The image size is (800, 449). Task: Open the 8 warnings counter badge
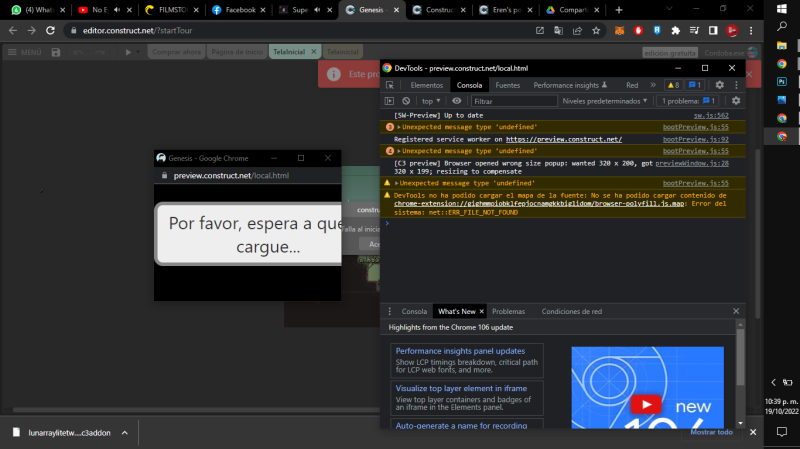[x=673, y=85]
